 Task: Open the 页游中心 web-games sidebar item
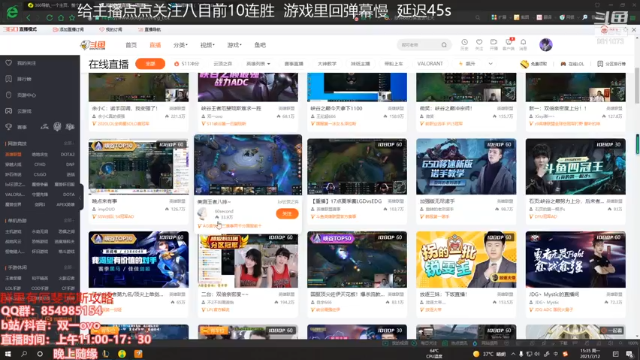(22, 95)
